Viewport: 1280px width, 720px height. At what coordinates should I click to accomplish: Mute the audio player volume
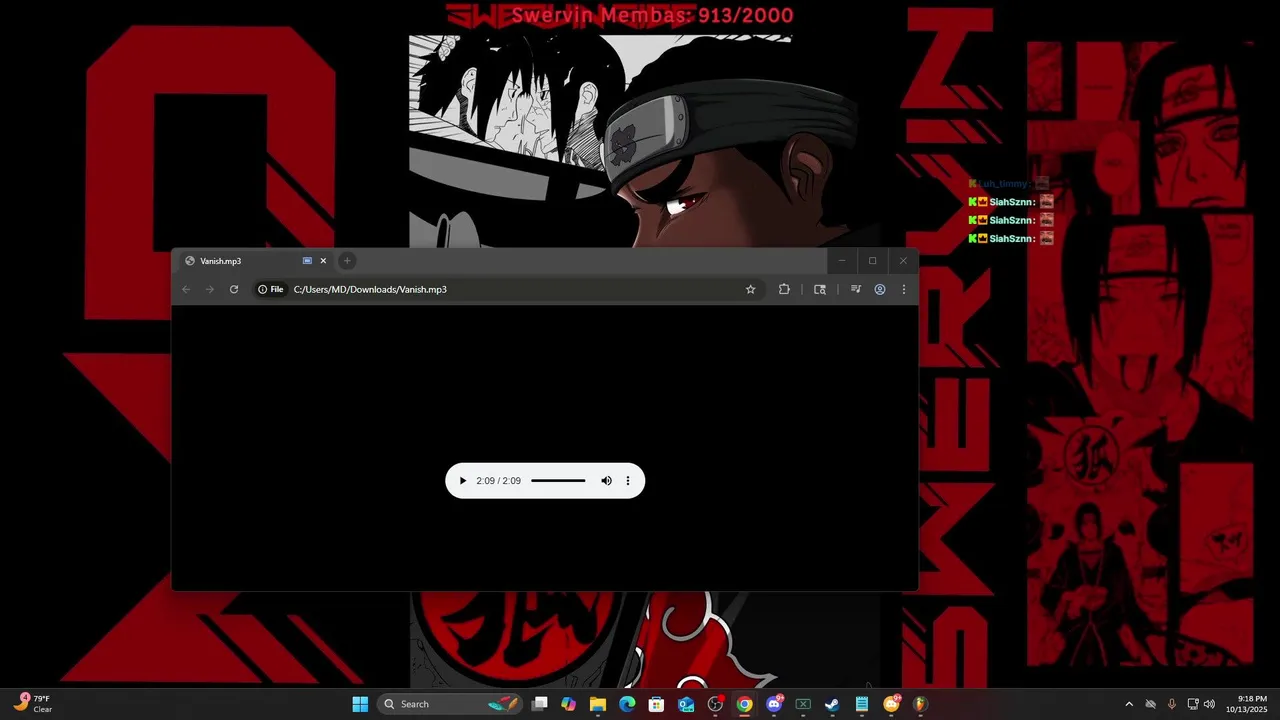(606, 481)
